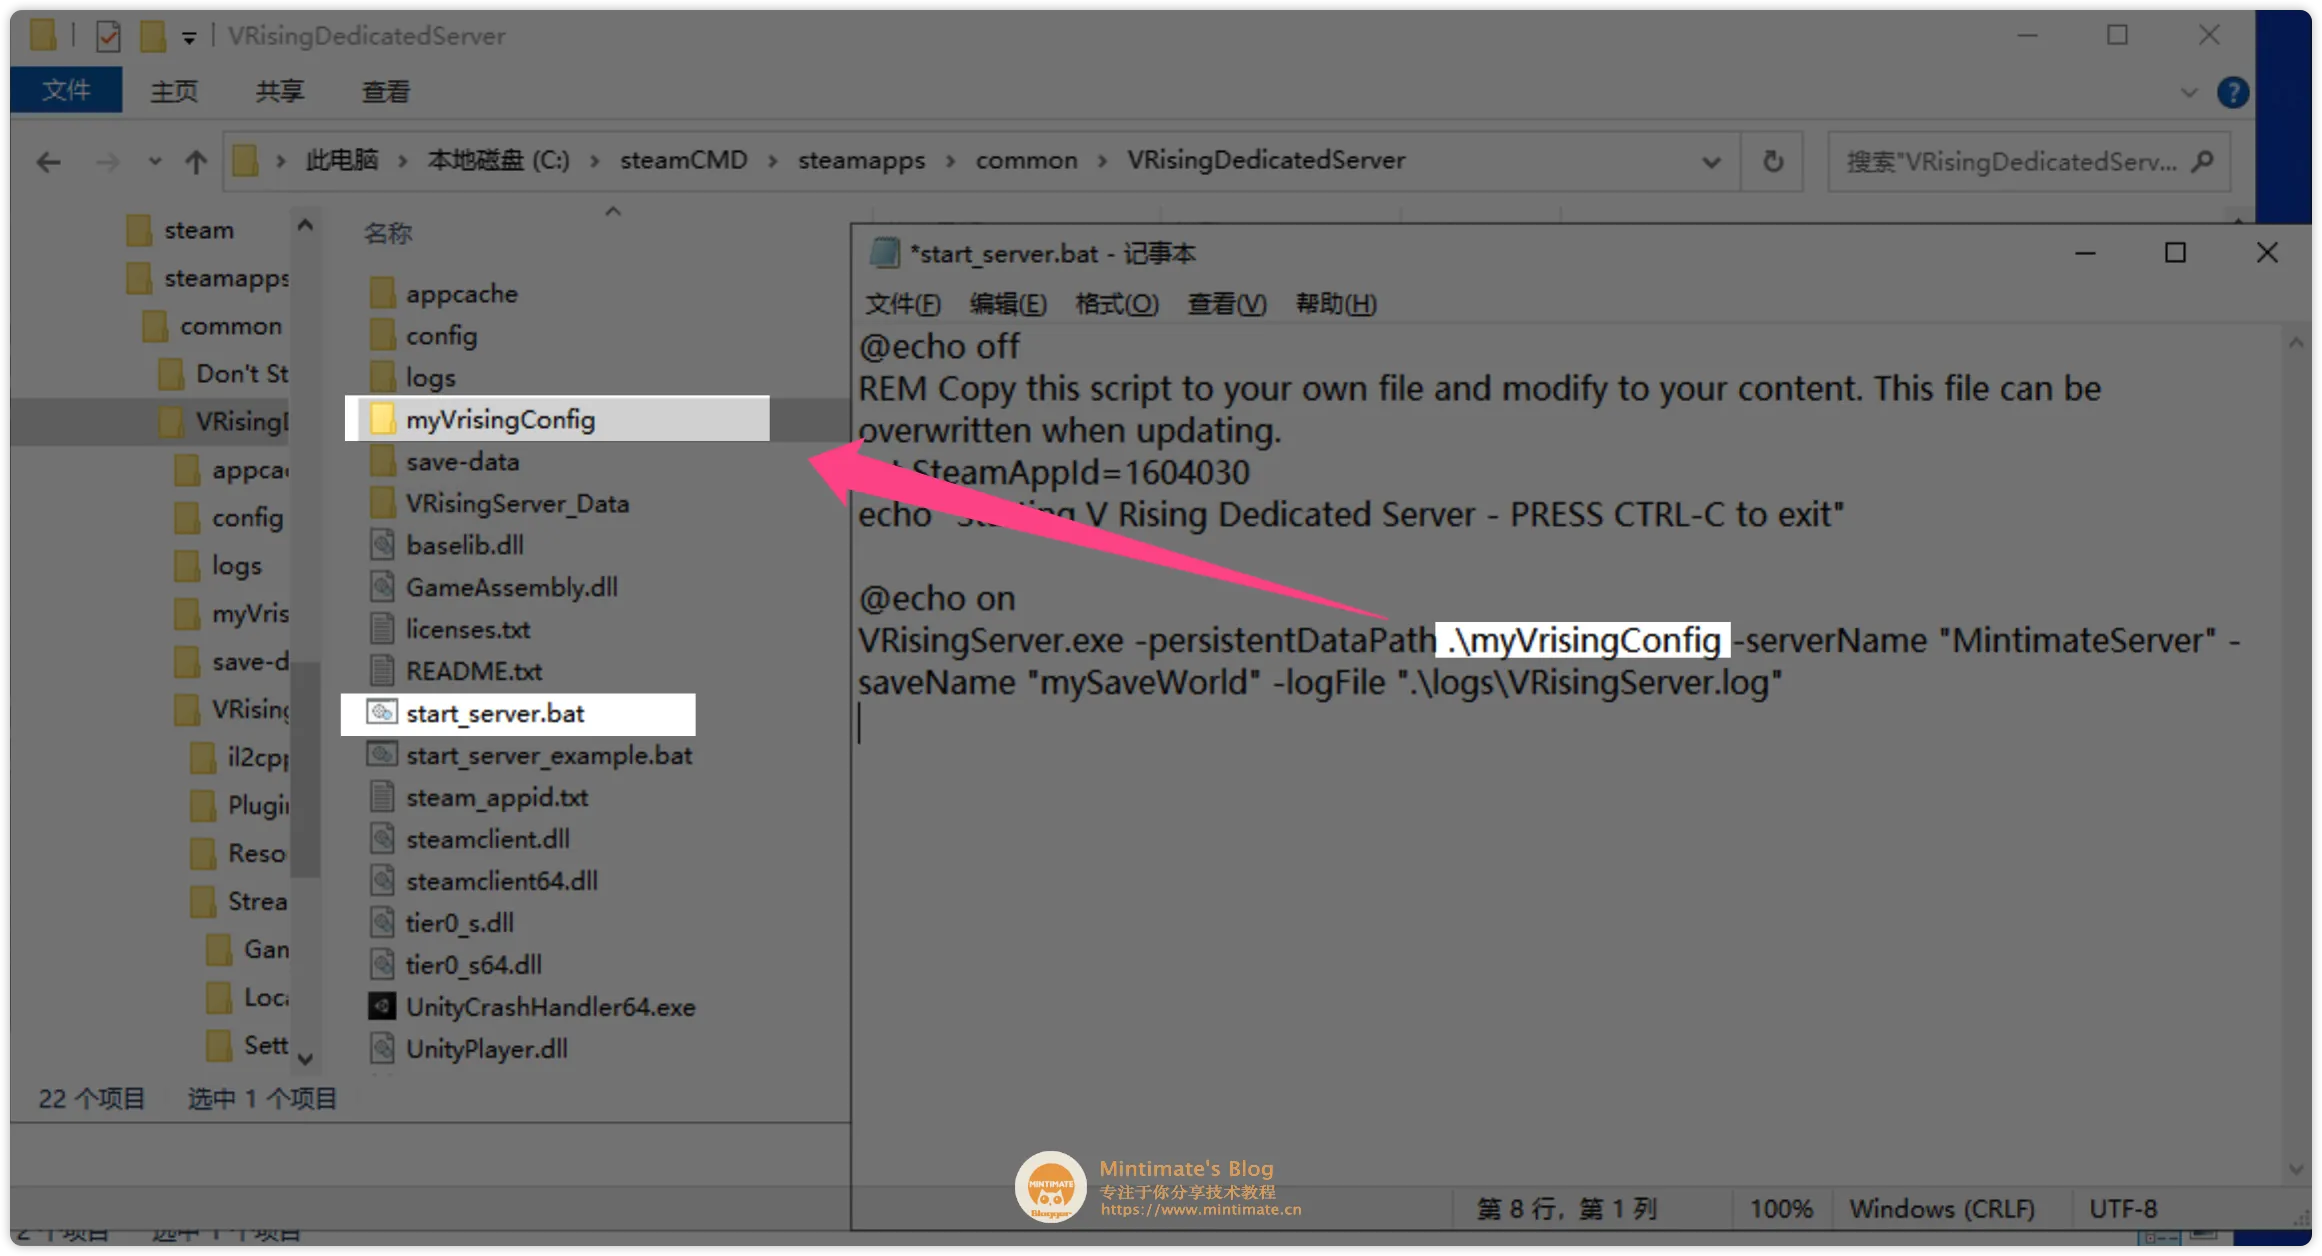The height and width of the screenshot is (1256, 2322).
Task: Select baselib.dll file
Action: tap(447, 545)
